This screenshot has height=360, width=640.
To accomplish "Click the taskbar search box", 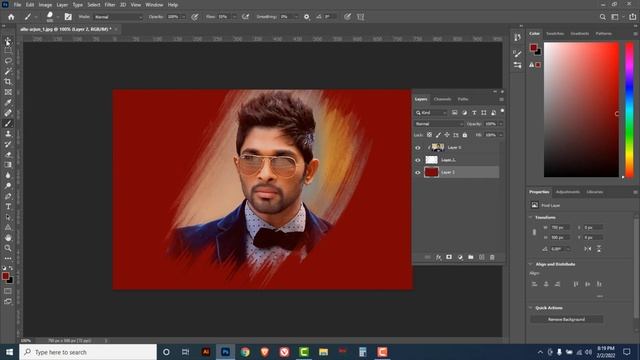I will (88, 352).
